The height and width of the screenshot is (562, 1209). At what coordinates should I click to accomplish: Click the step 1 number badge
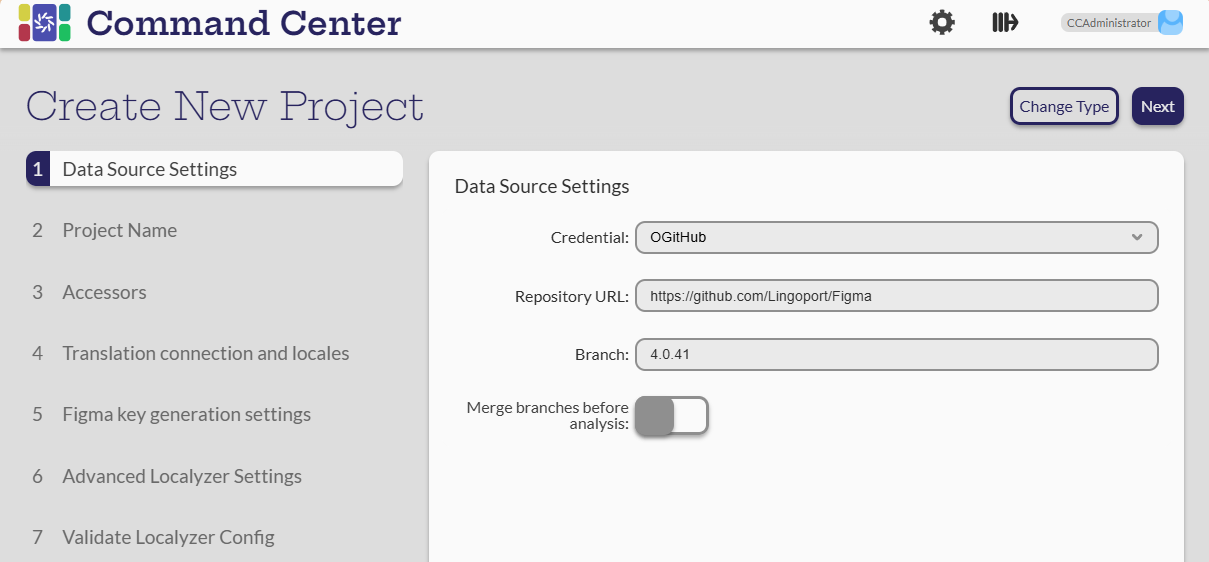pyautogui.click(x=38, y=169)
